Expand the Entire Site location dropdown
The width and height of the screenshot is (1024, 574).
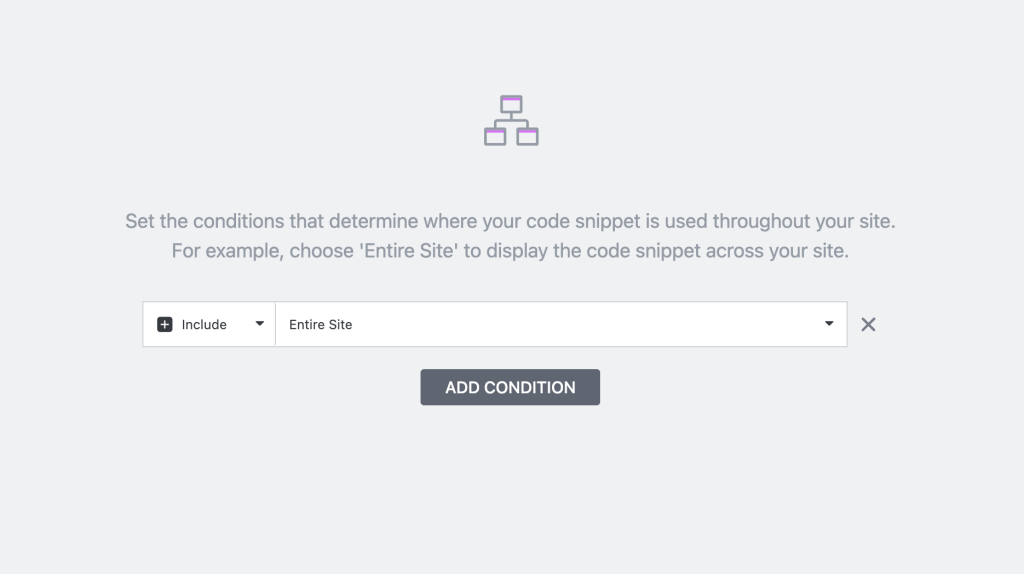(x=561, y=324)
